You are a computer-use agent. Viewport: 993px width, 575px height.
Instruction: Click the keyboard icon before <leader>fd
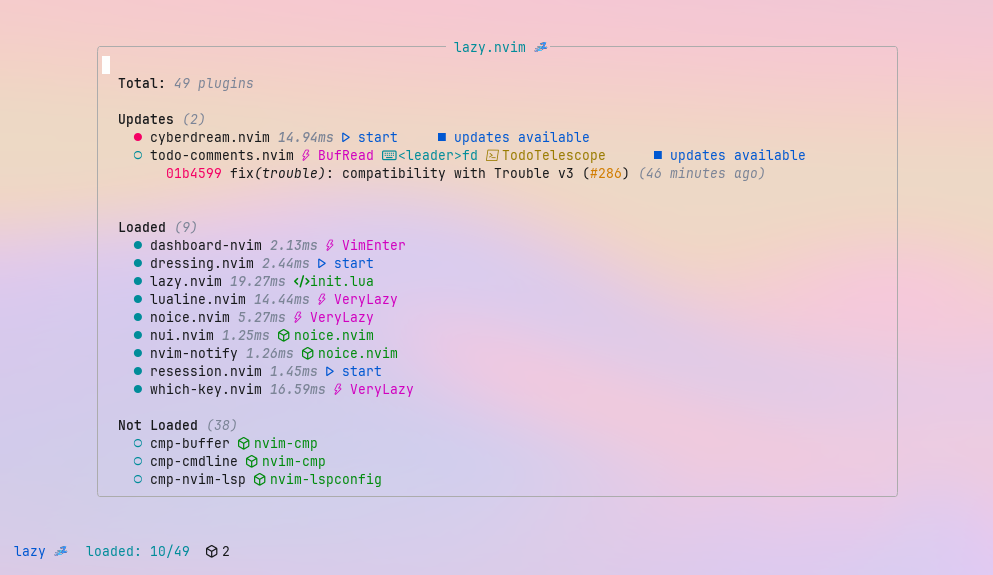point(389,155)
